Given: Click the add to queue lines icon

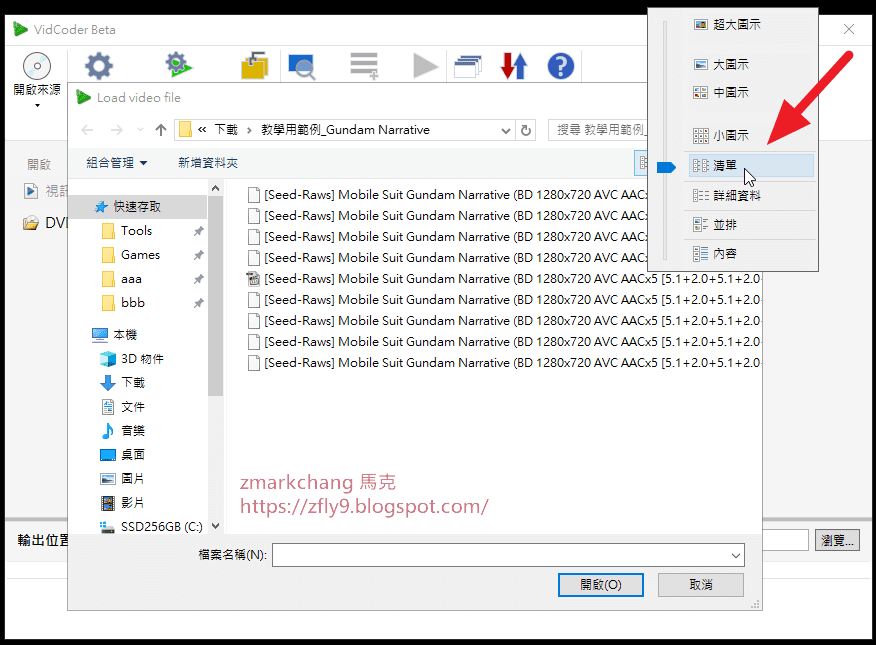Looking at the screenshot, I should pos(364,66).
